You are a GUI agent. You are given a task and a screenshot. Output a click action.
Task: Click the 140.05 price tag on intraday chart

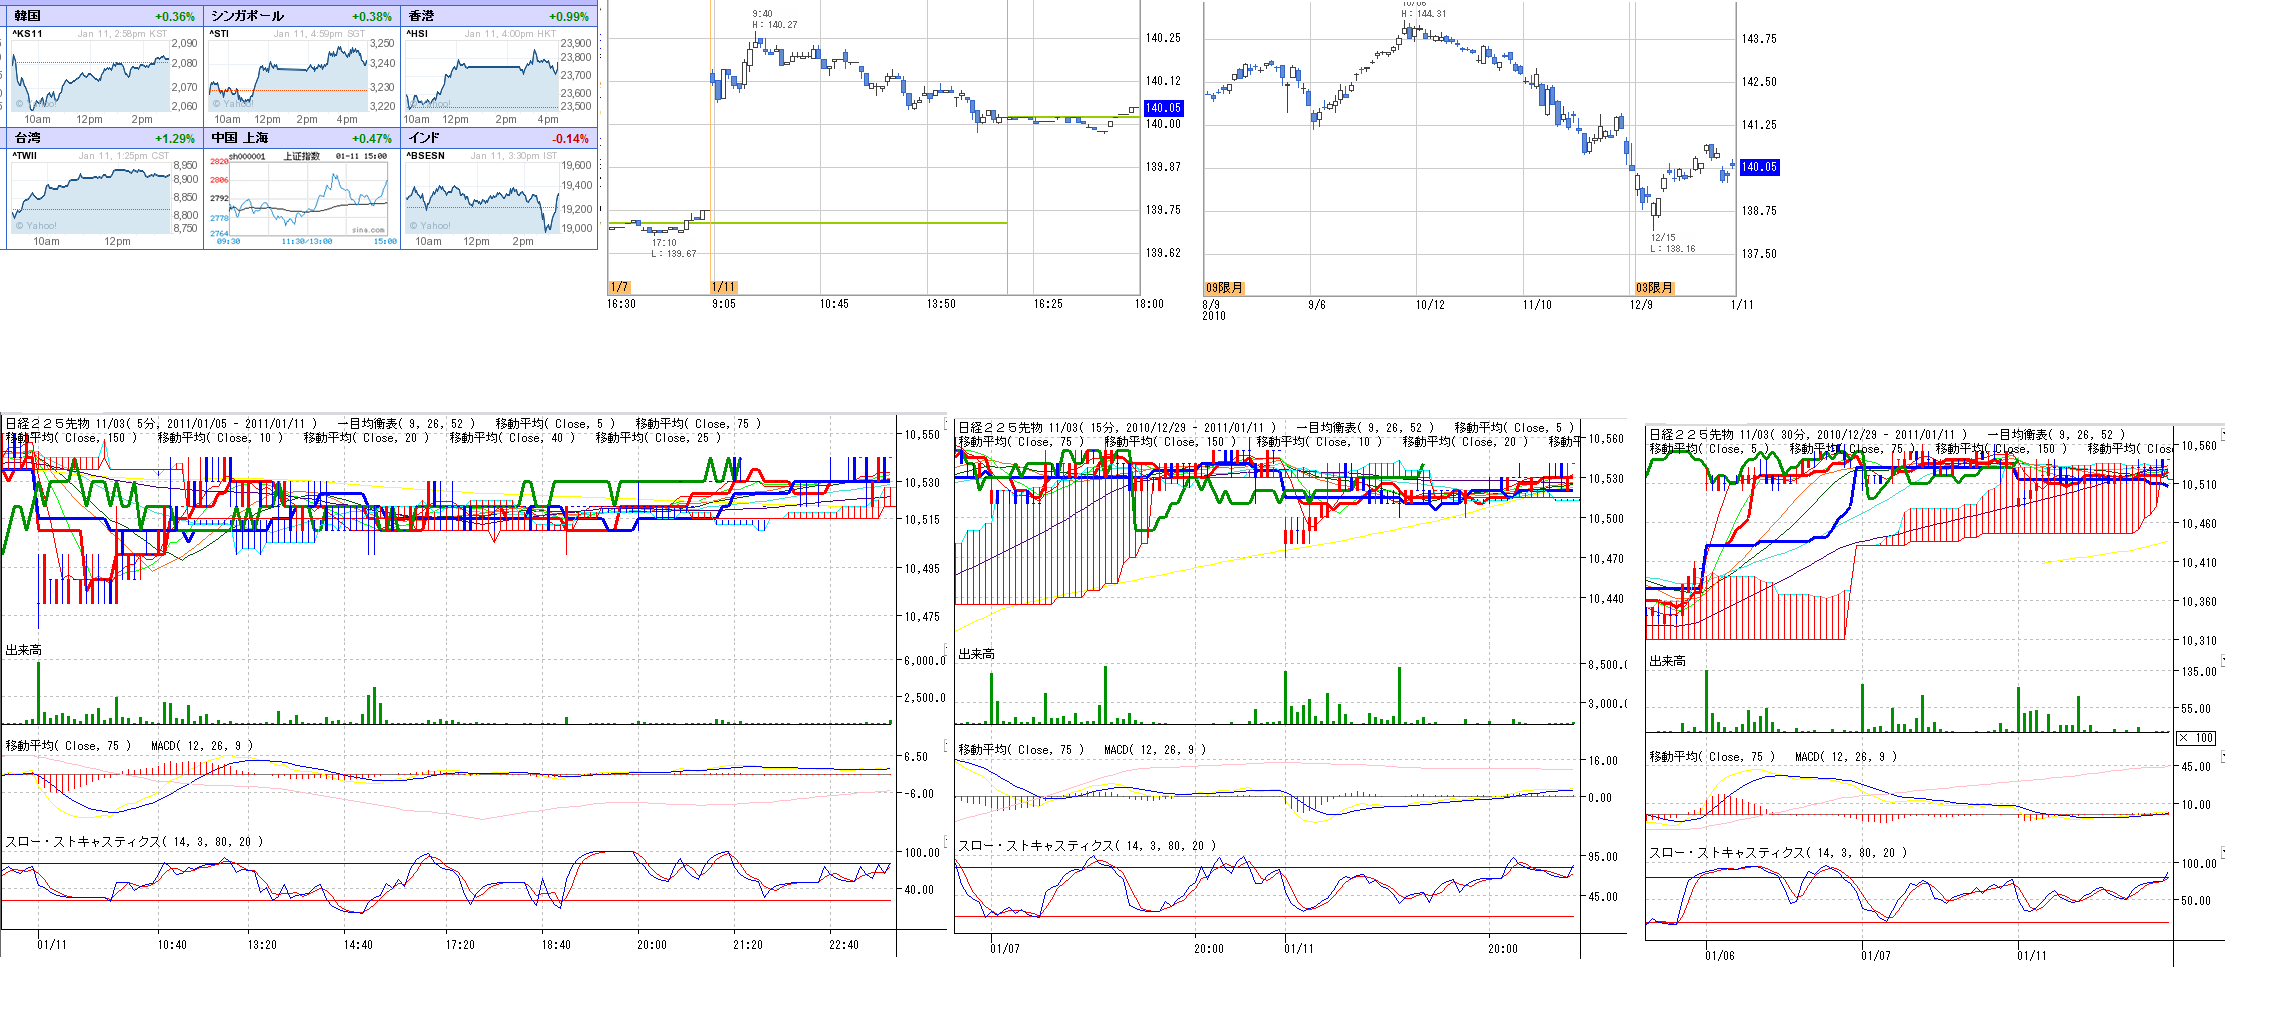point(1163,108)
